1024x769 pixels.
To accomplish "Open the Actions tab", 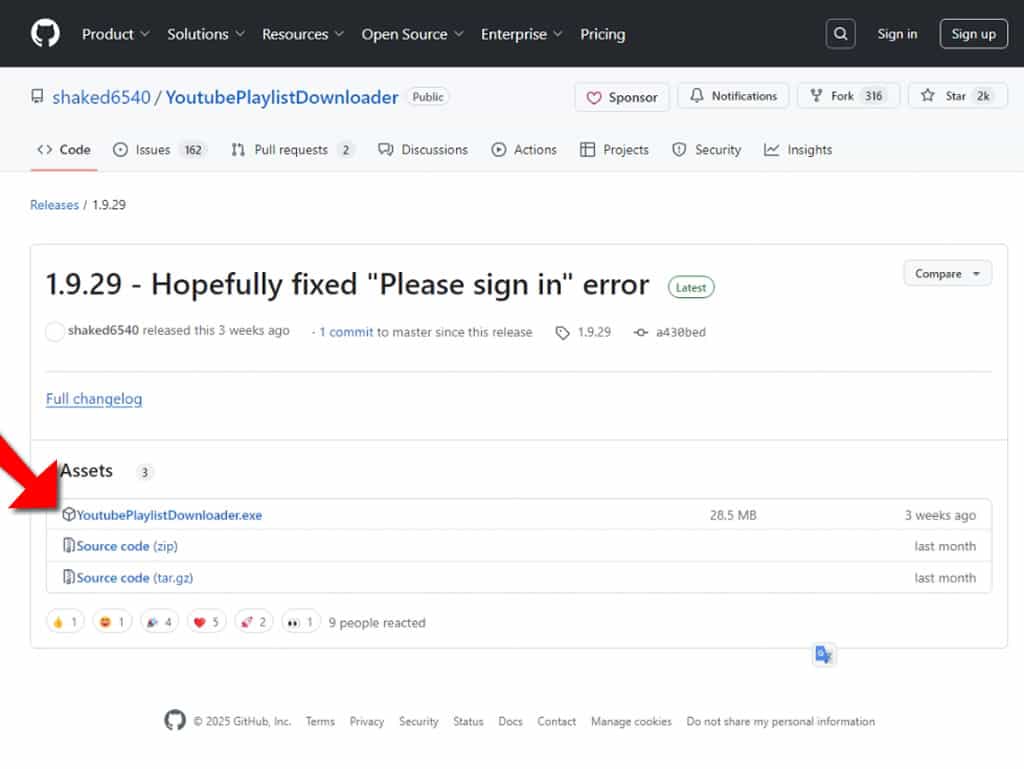I will click(524, 149).
